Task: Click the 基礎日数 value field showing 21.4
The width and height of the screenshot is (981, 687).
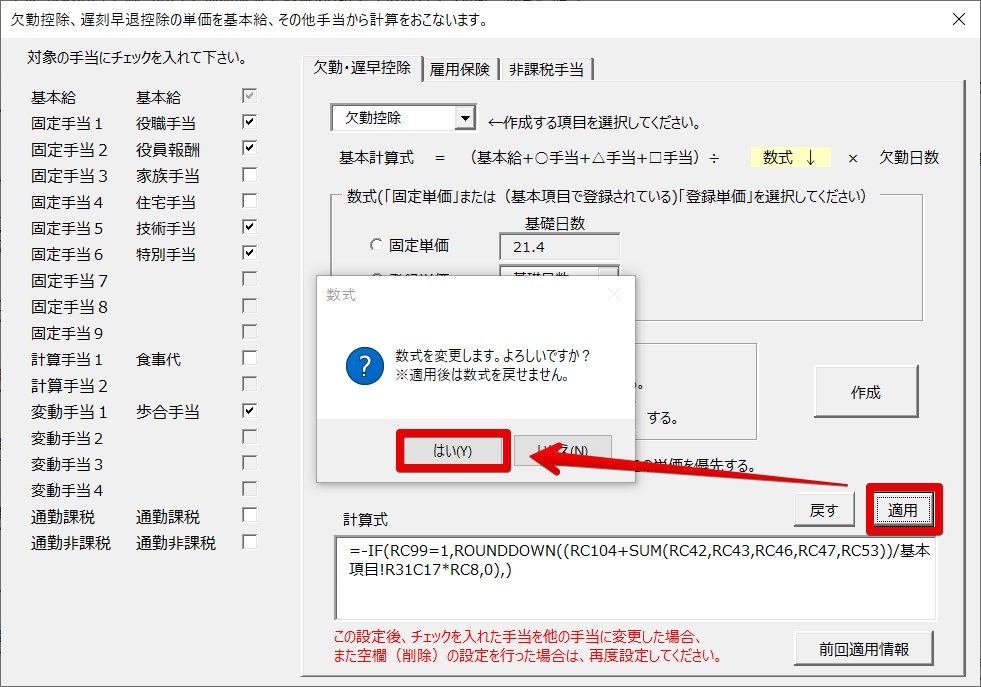Action: pyautogui.click(x=559, y=246)
